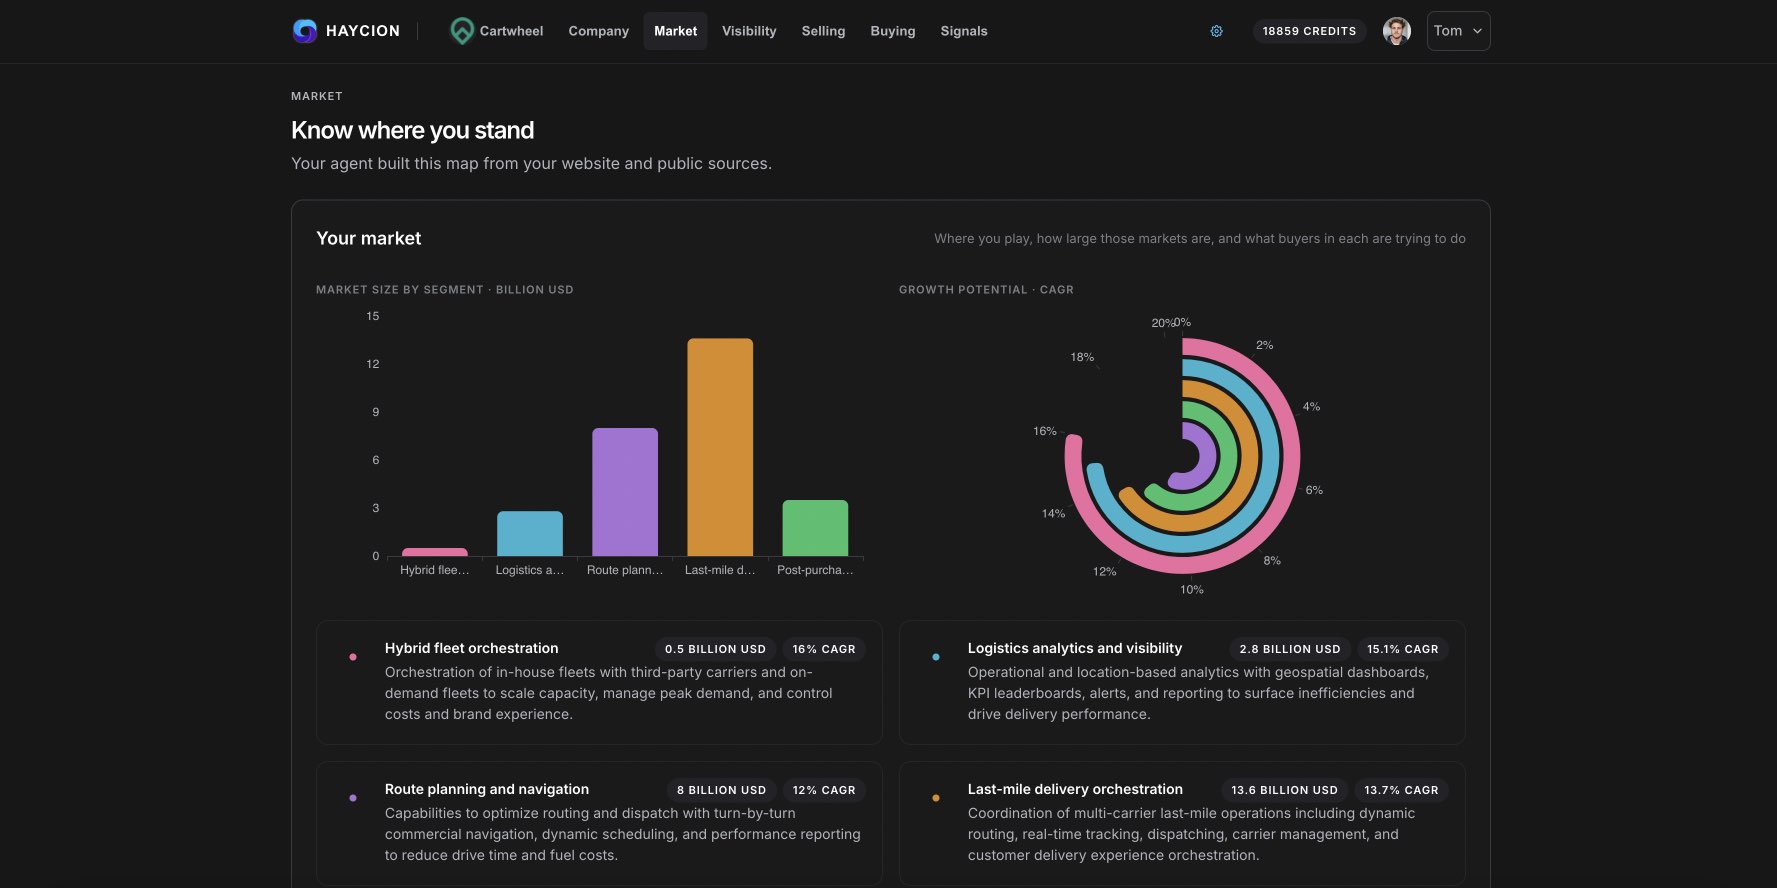Click the Haycion swirl logo icon

click(x=305, y=31)
